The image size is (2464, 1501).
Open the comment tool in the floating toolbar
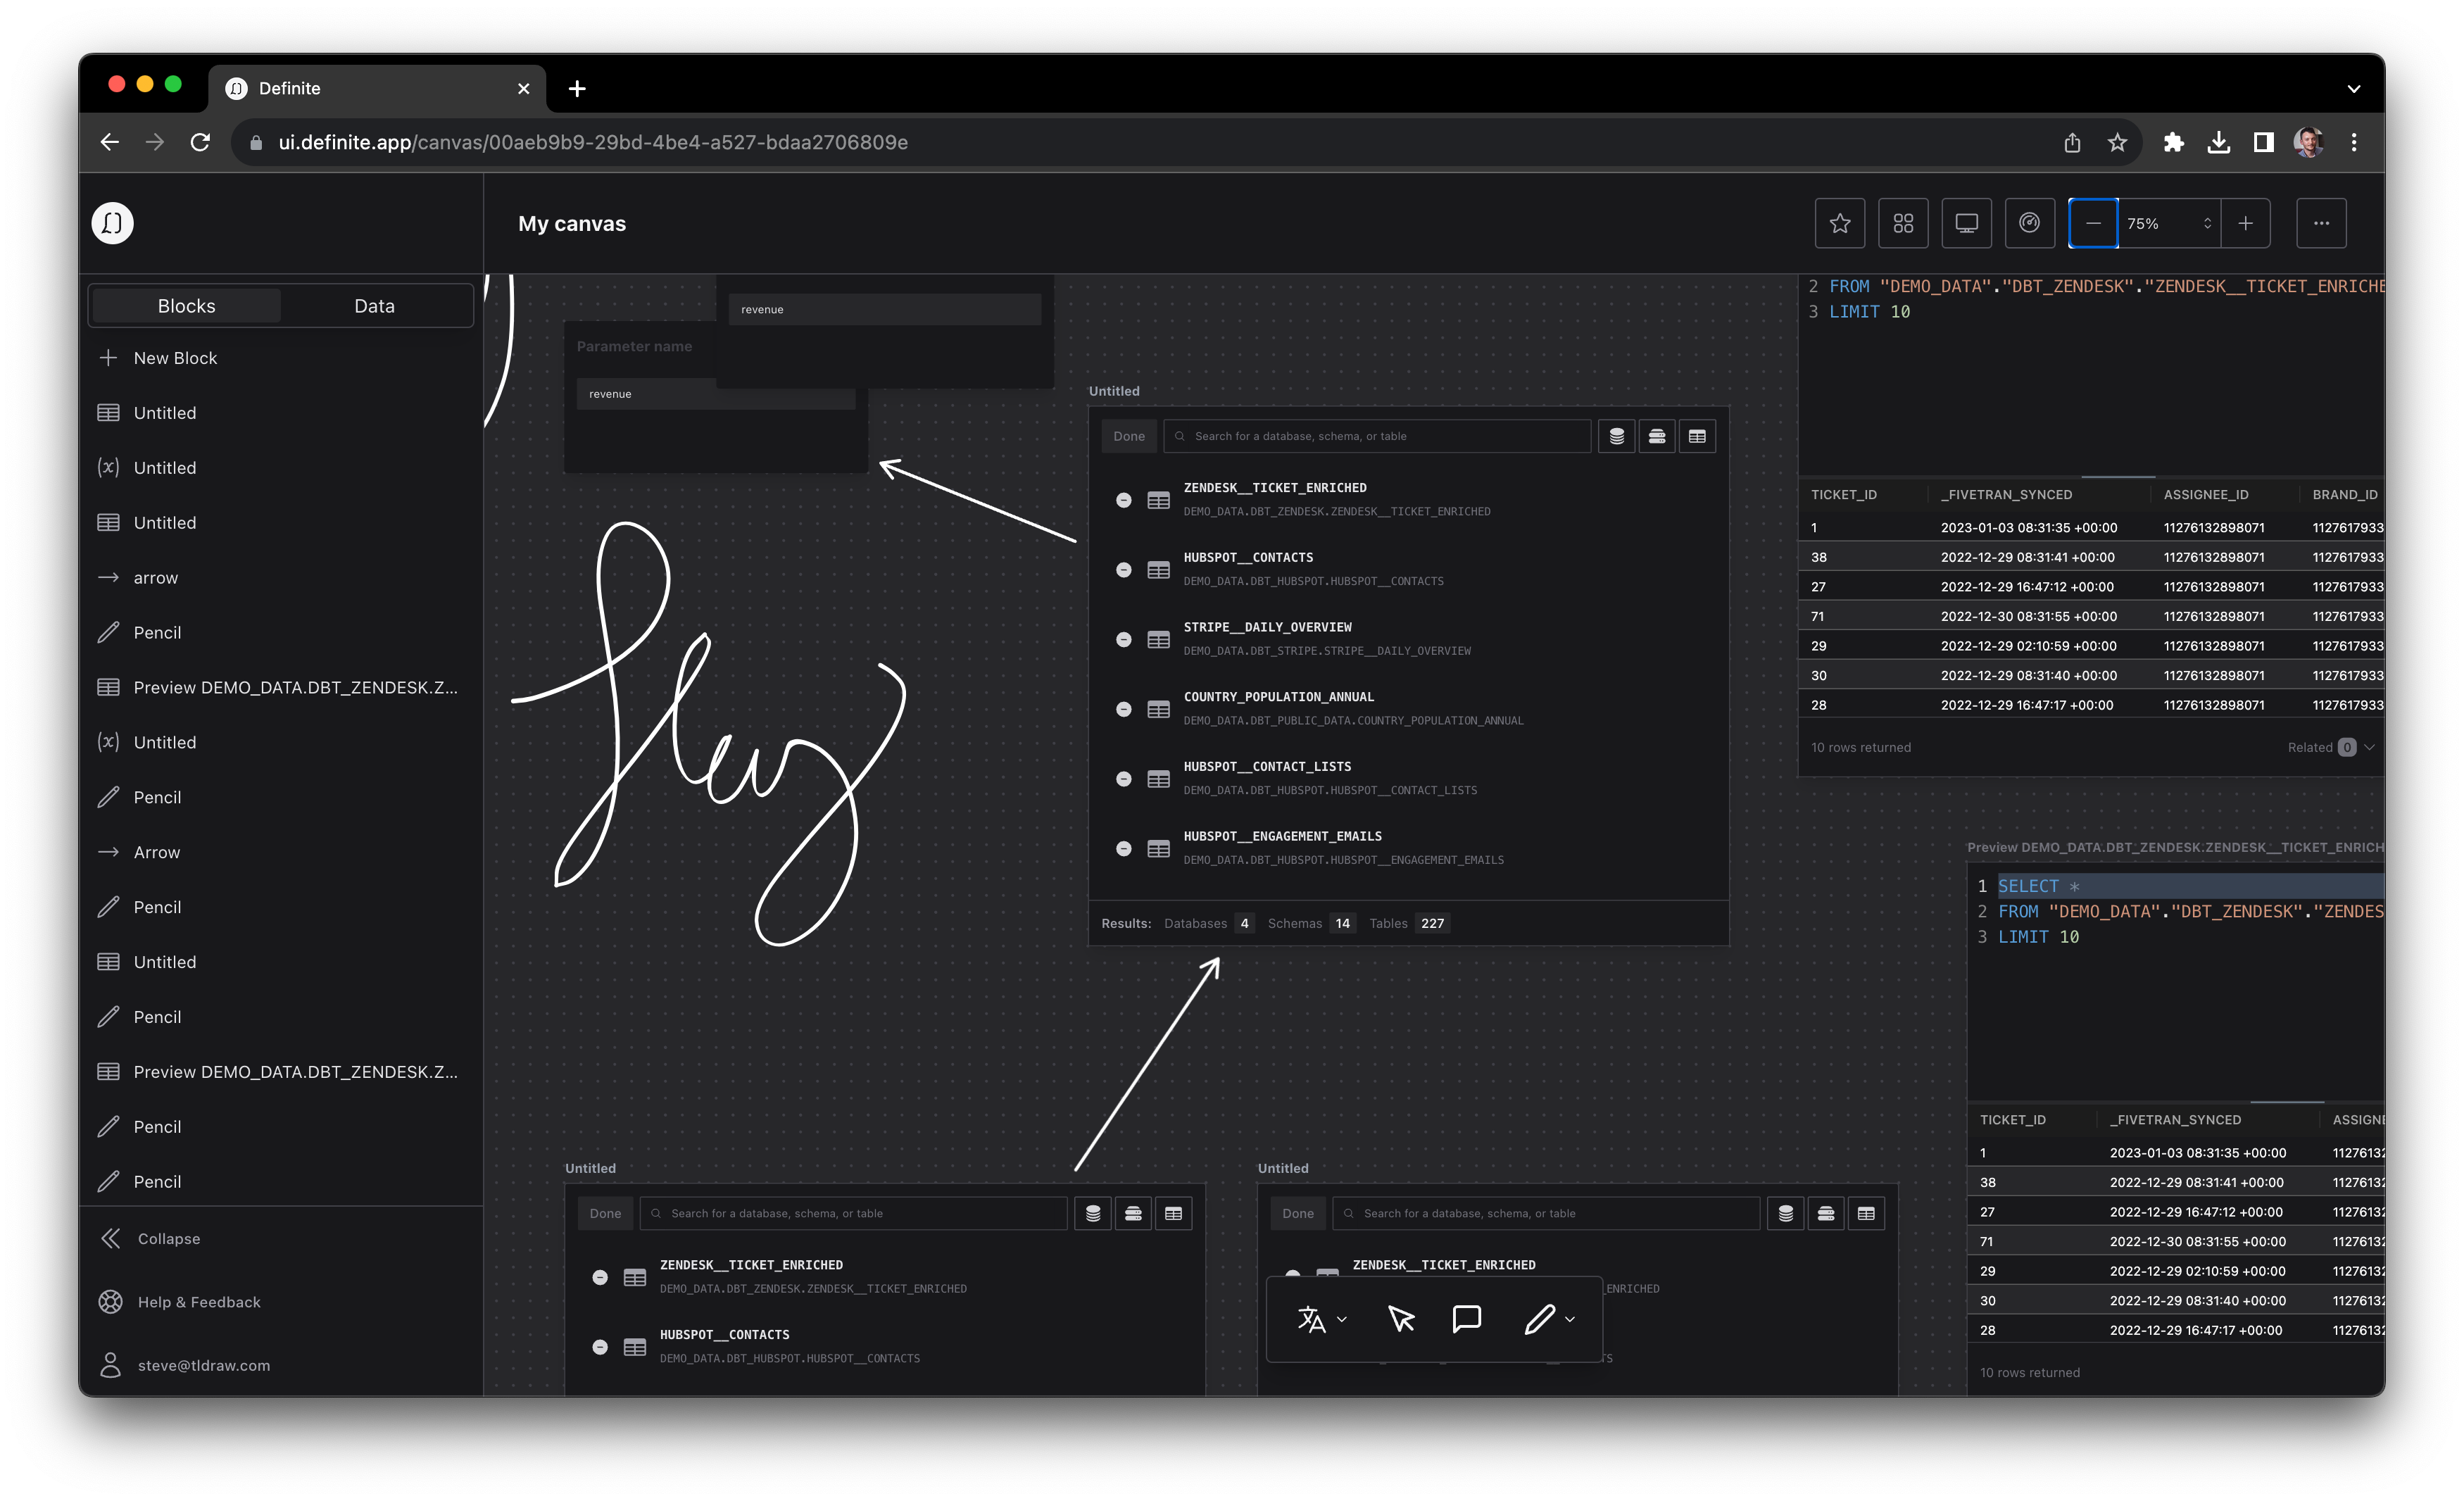[1467, 1320]
